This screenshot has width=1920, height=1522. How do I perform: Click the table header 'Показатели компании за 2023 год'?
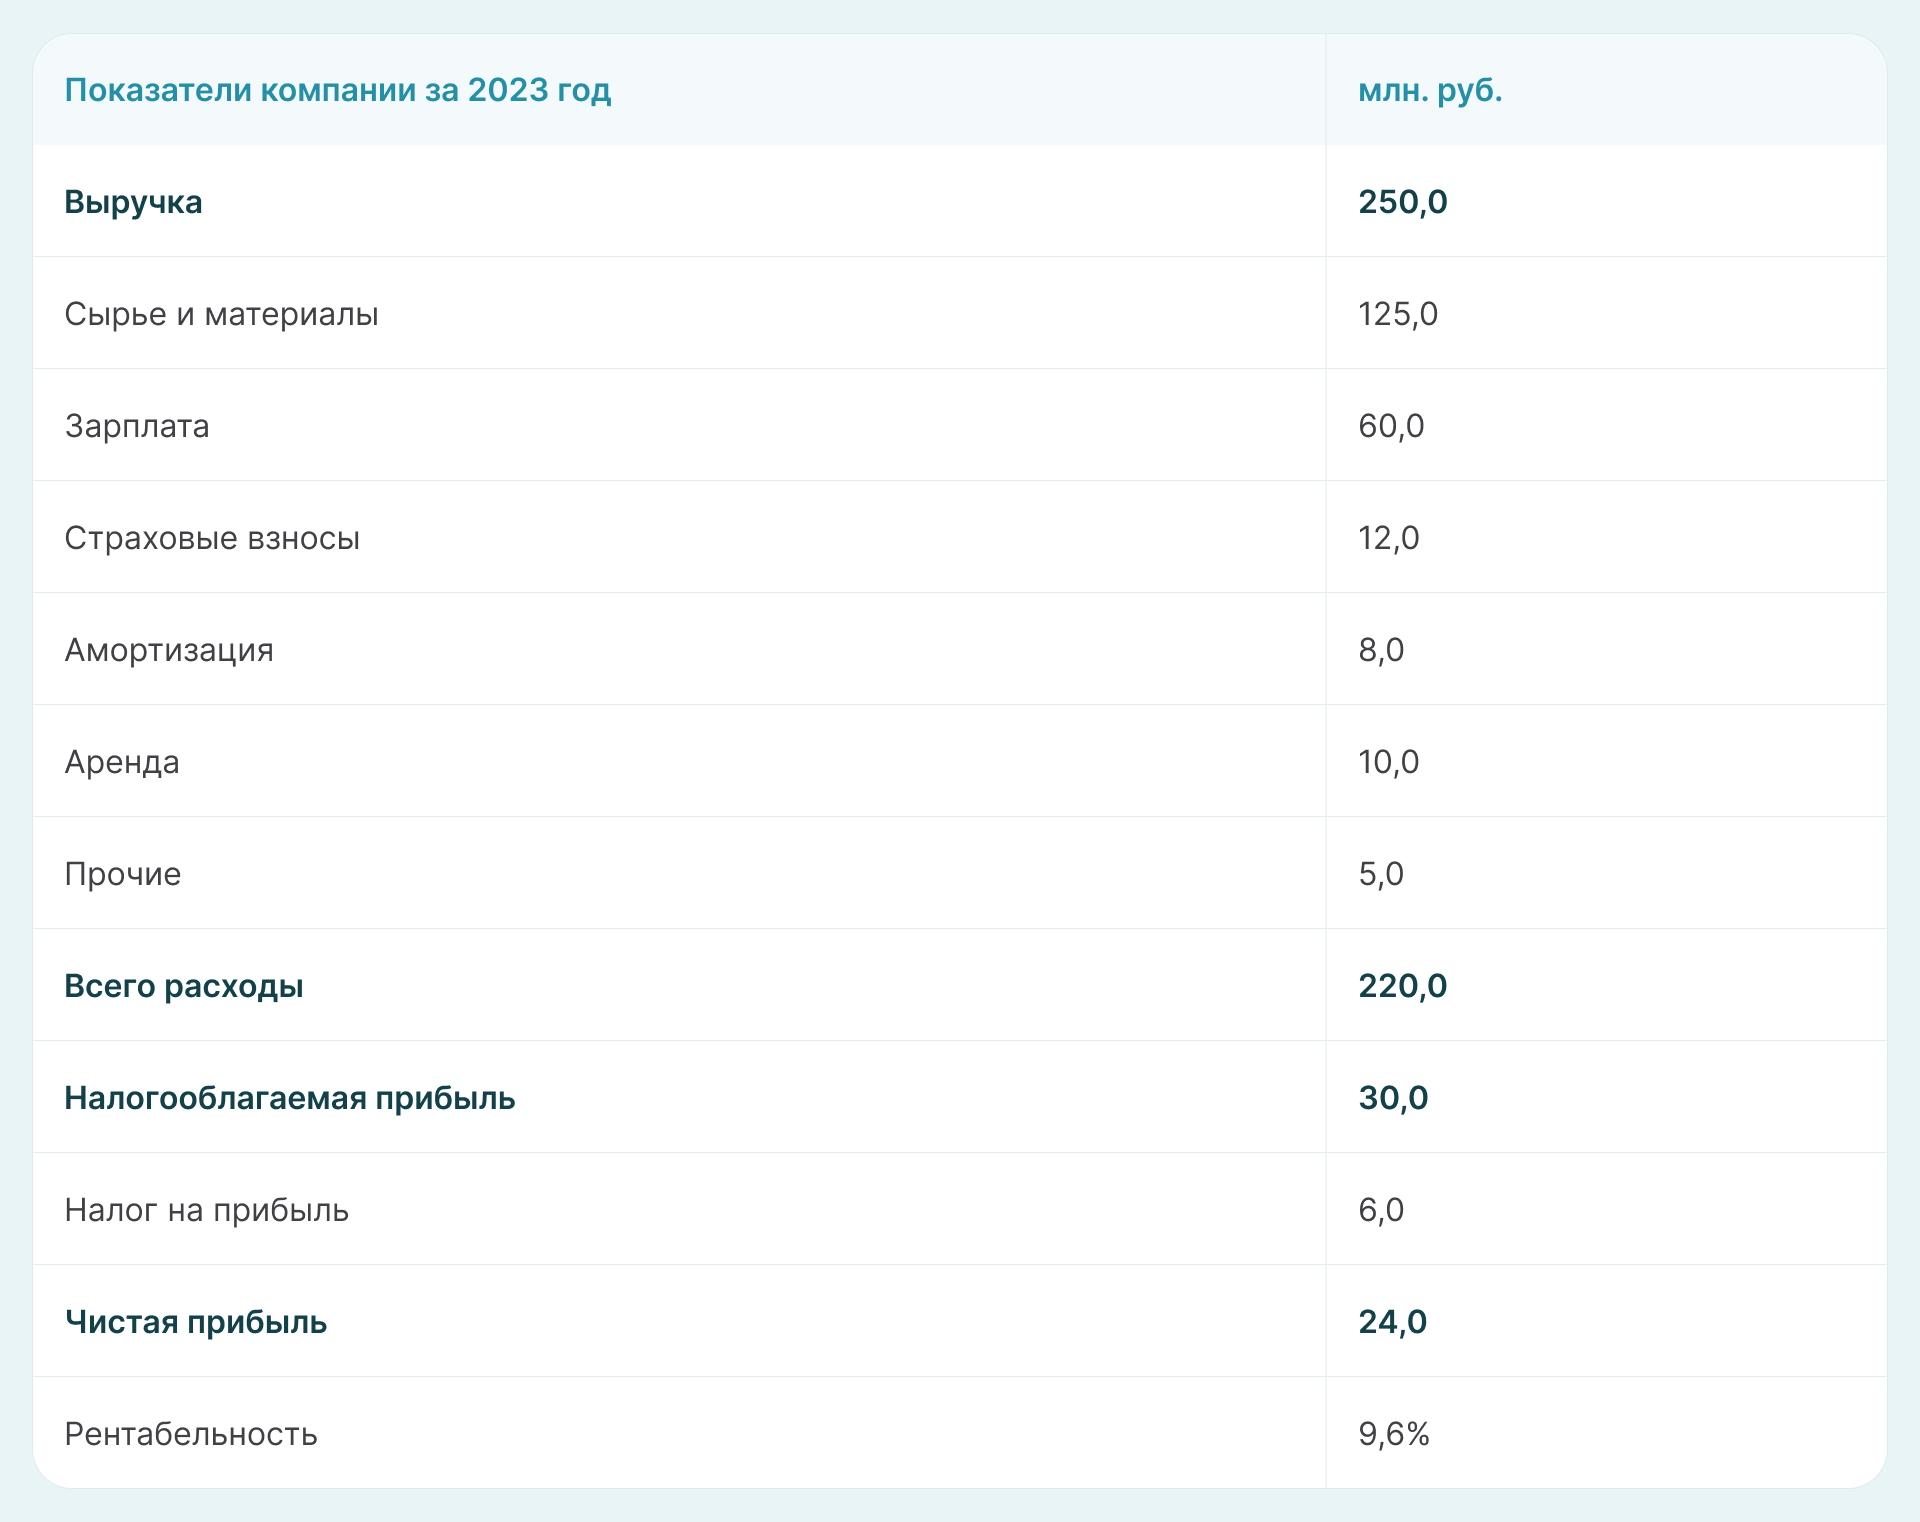[337, 90]
